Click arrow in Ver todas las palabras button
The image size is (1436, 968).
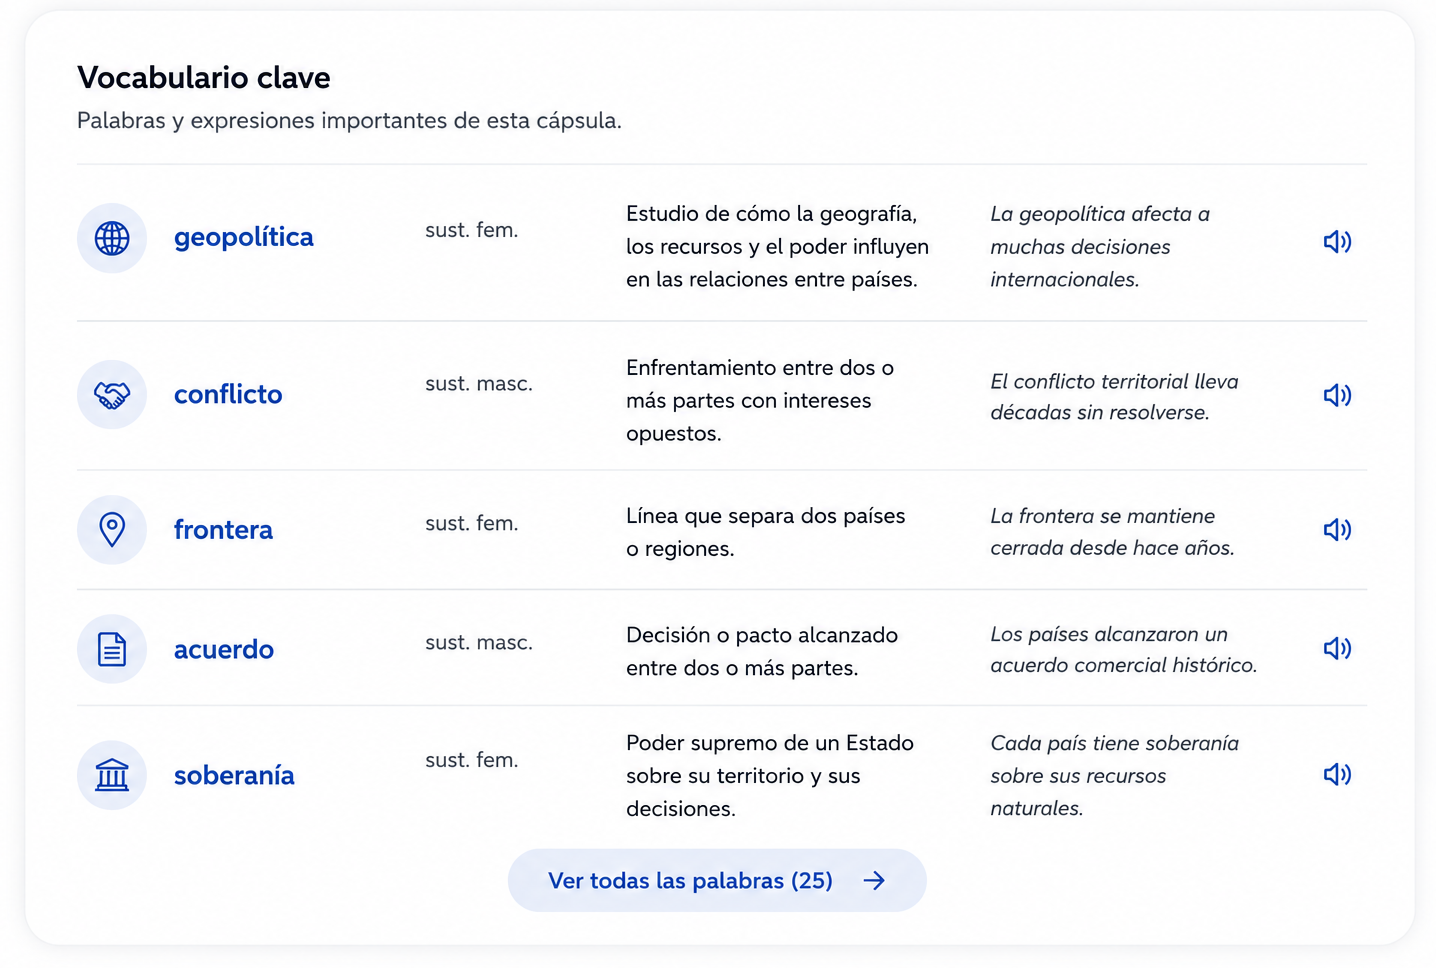874,880
